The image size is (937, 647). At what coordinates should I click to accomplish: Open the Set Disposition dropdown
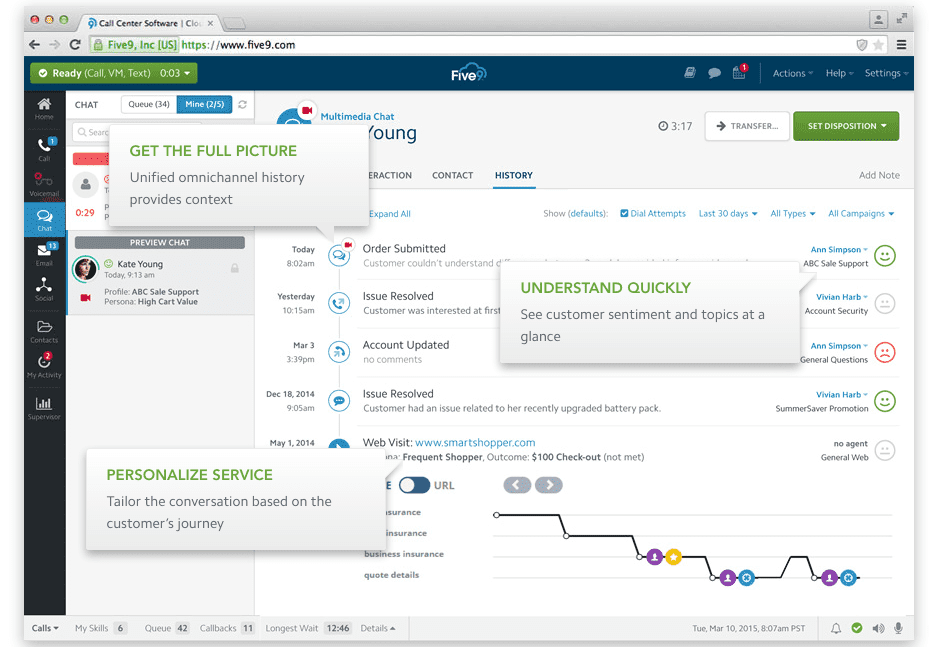pyautogui.click(x=845, y=126)
